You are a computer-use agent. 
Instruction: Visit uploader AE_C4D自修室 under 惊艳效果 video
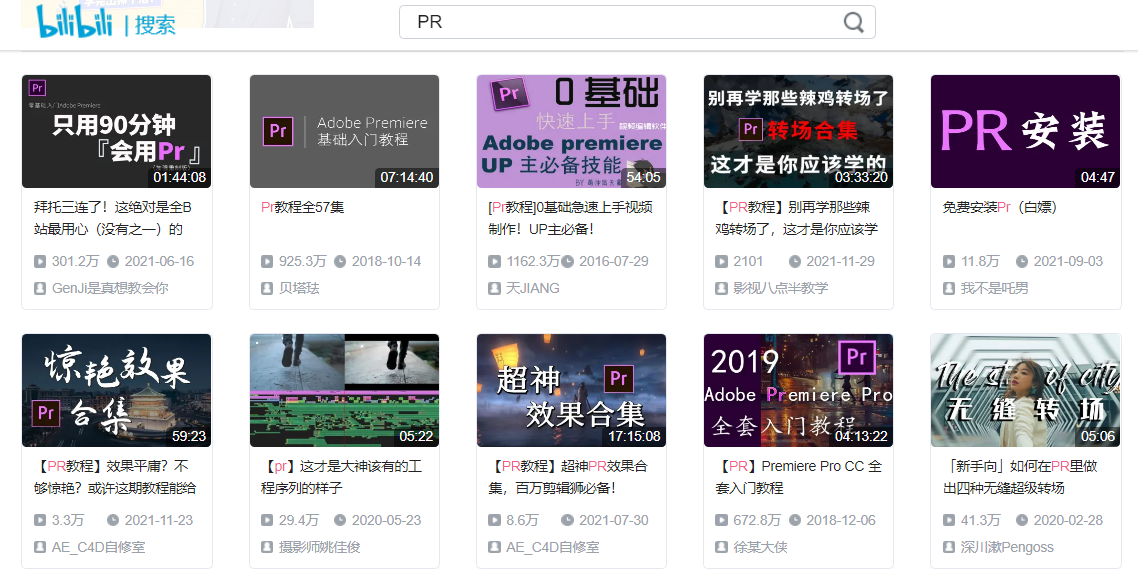click(98, 547)
